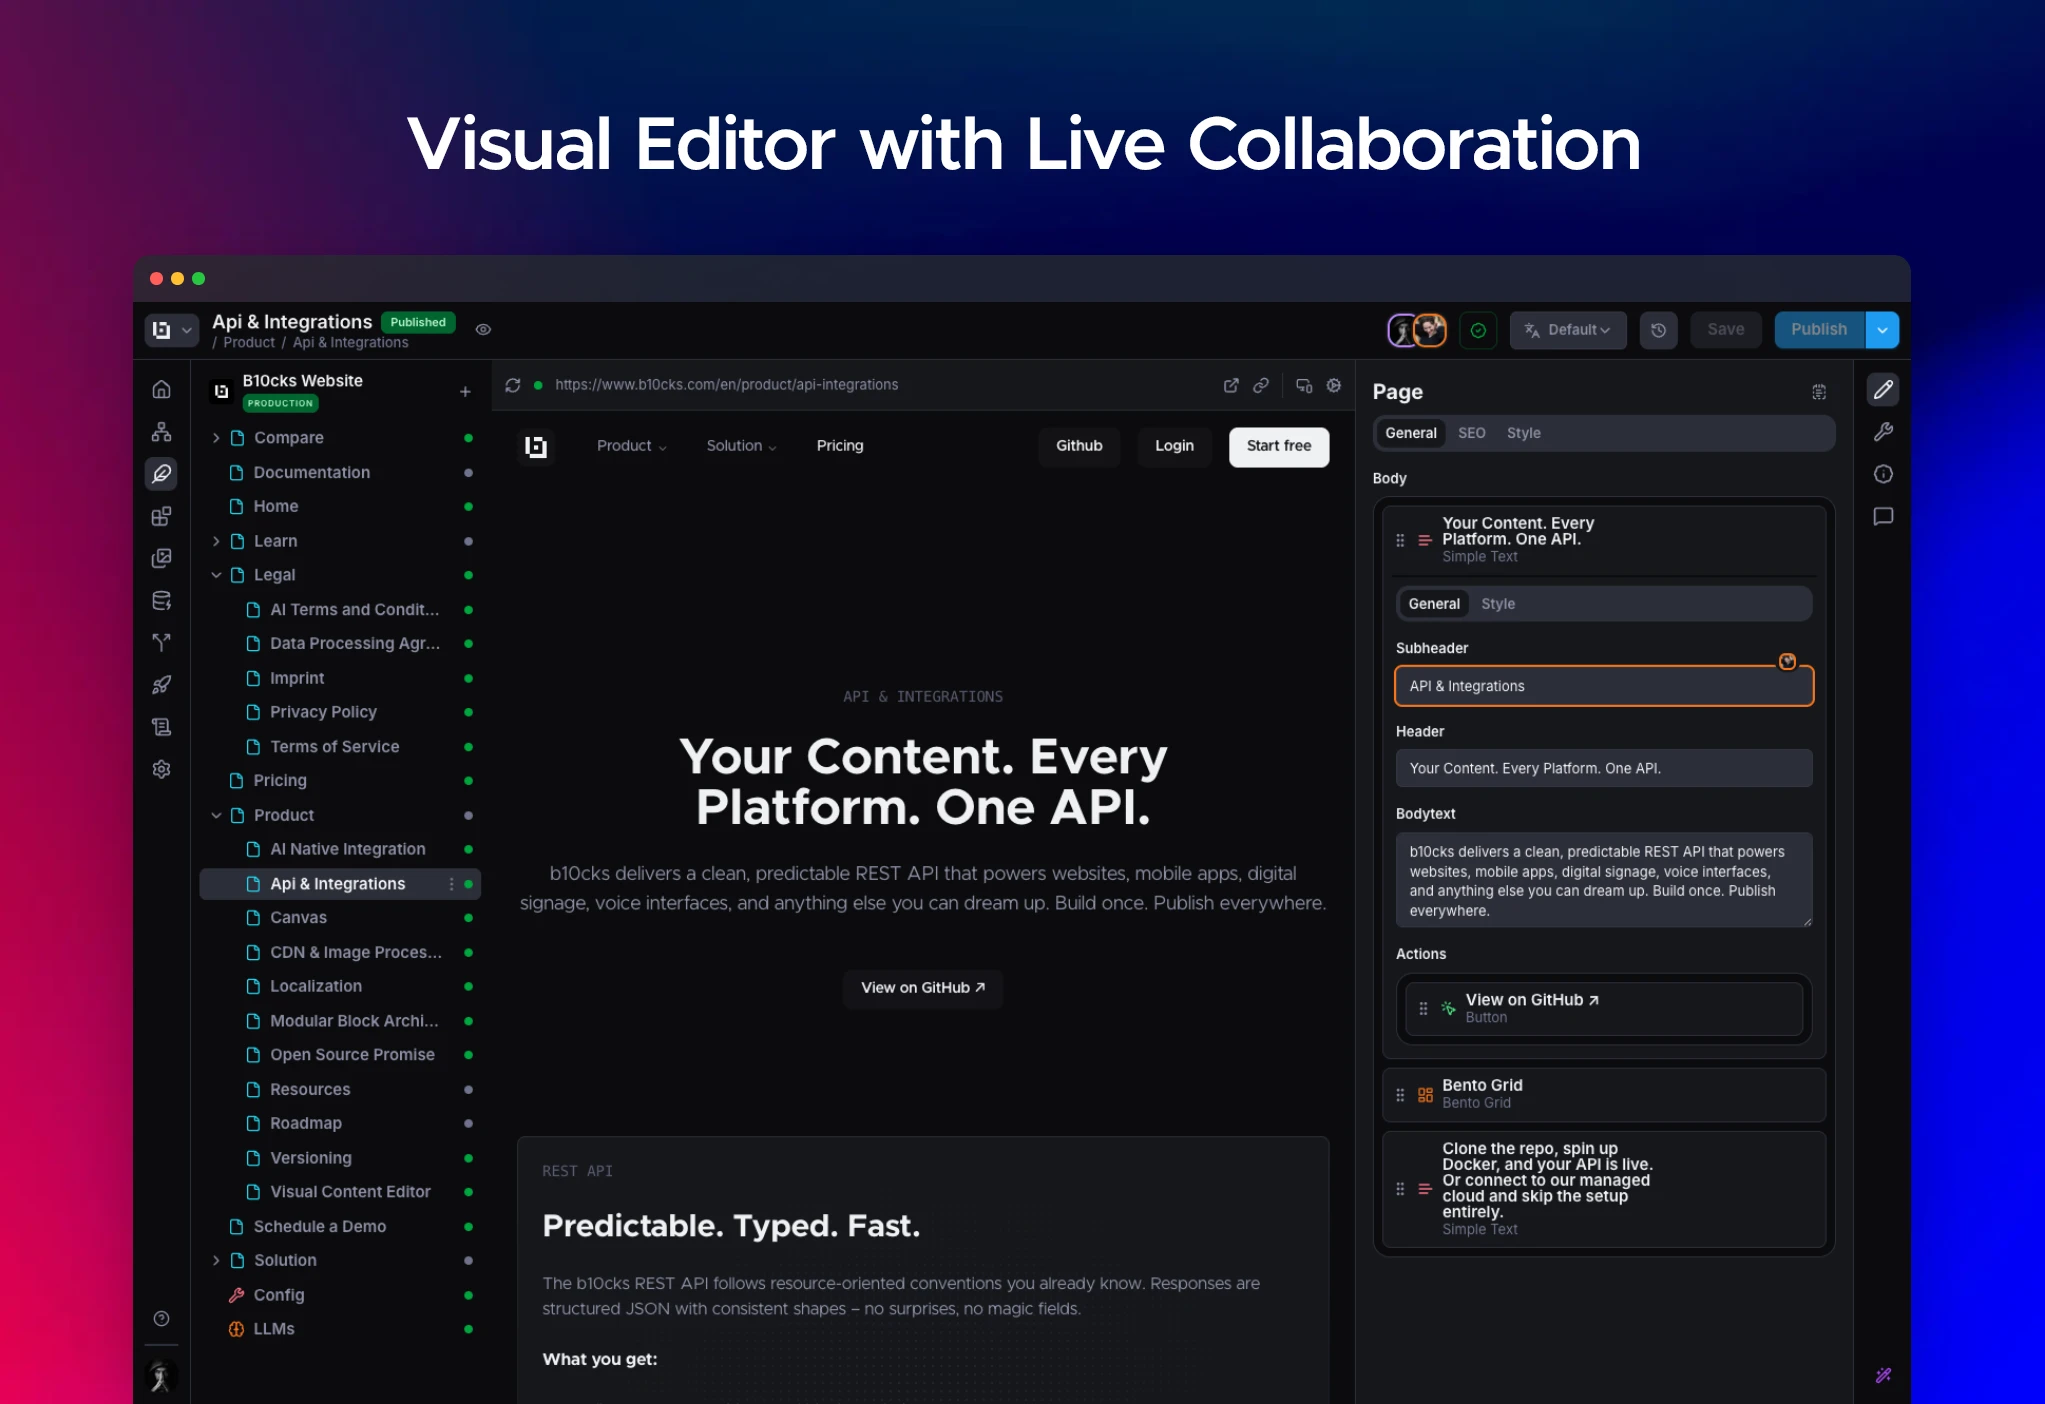2045x1404 pixels.
Task: Click the Header text input field
Action: [1603, 768]
